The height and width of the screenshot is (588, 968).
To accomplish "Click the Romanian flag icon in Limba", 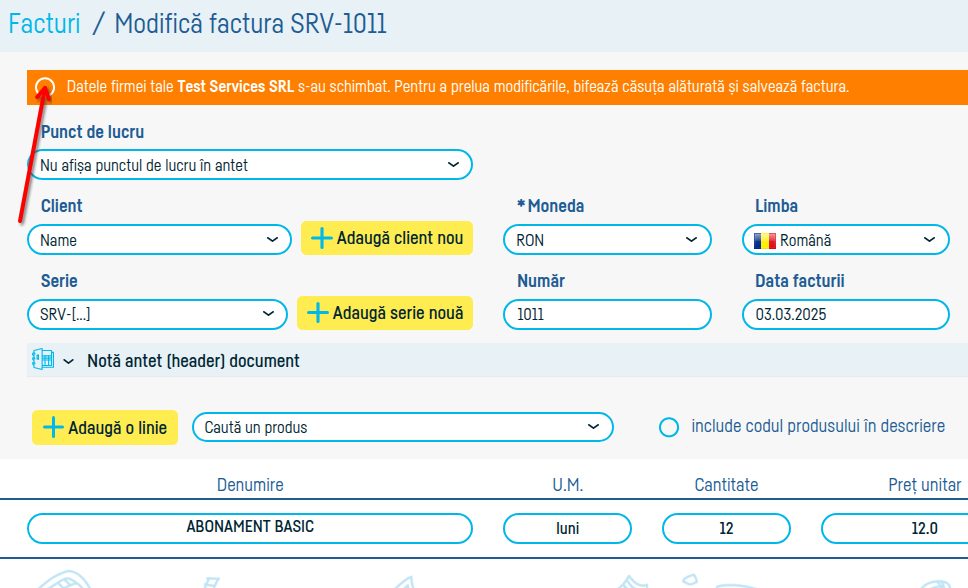I will tap(765, 240).
